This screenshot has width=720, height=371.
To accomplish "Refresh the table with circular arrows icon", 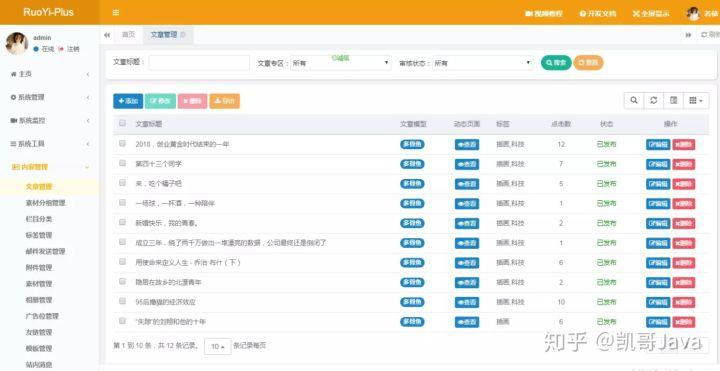I will tap(653, 101).
